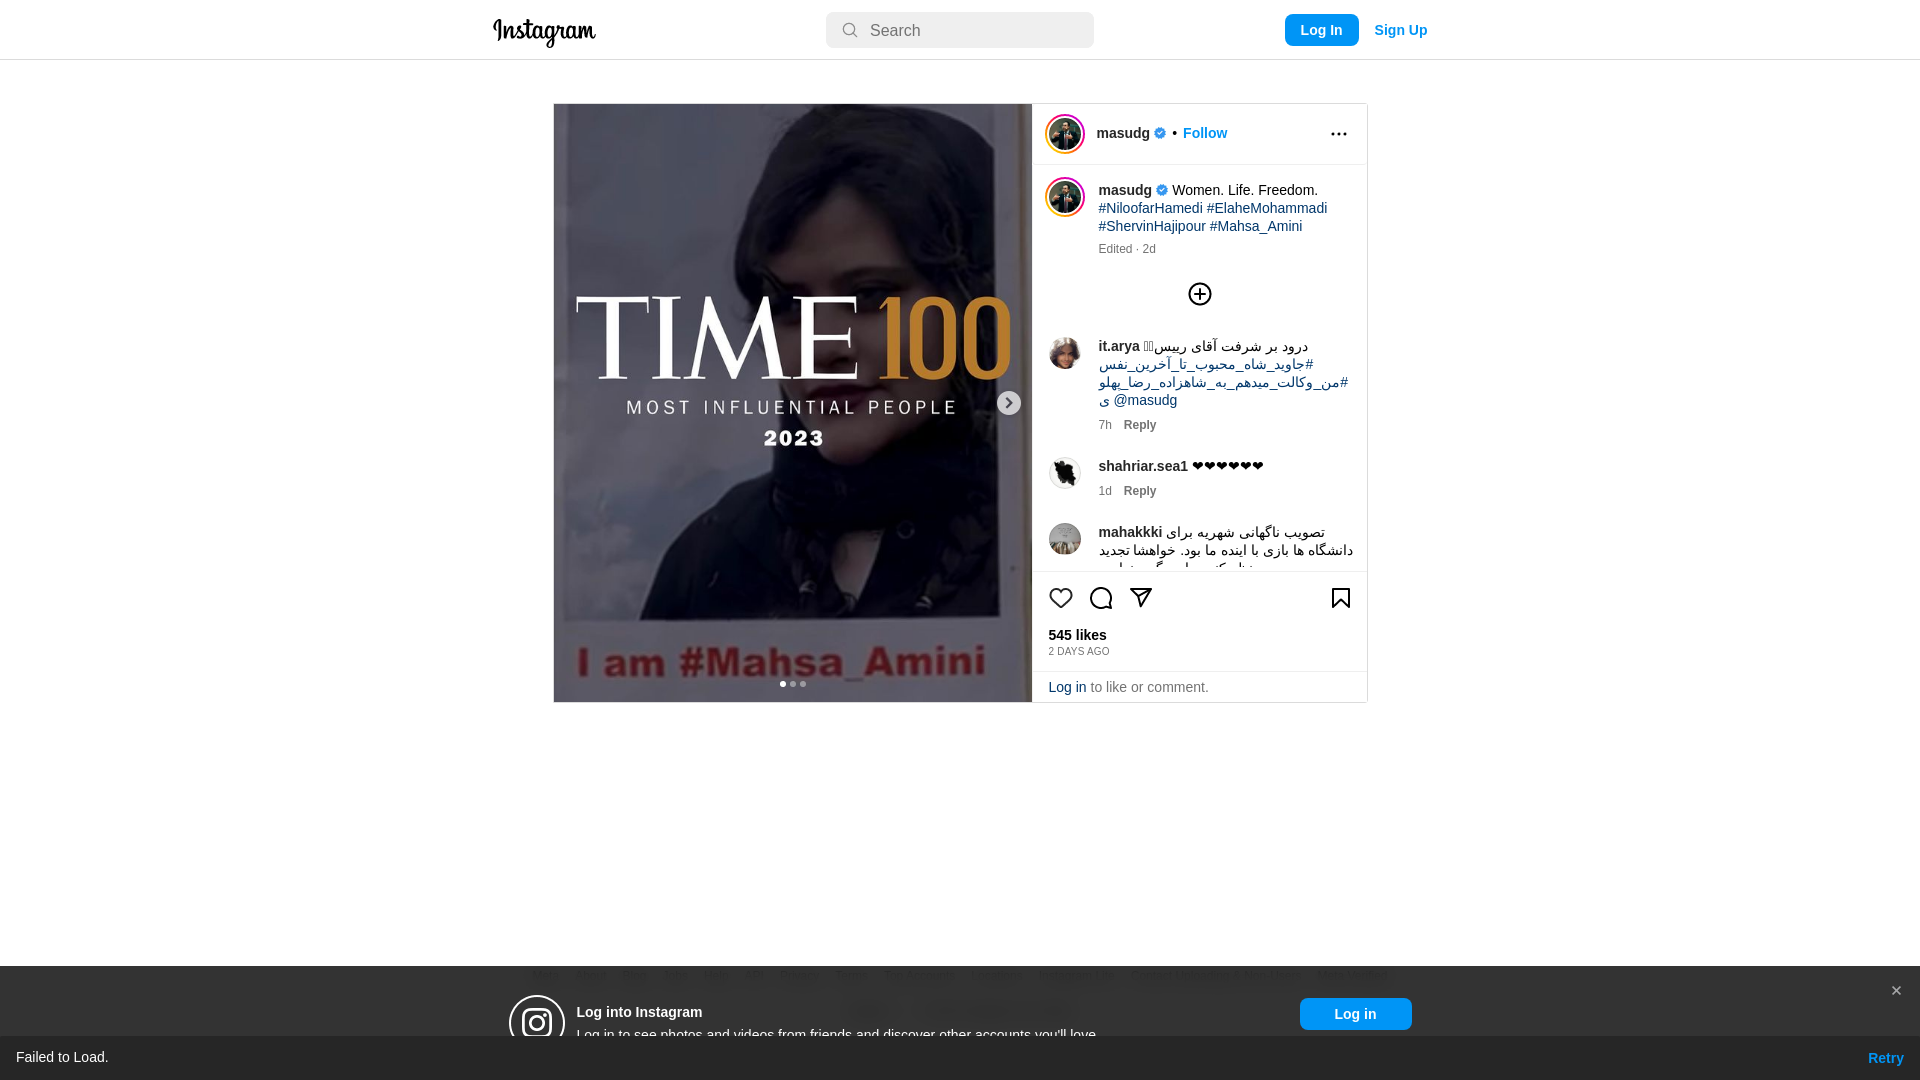Go to next carousel image arrow
The image size is (1920, 1080).
tap(1008, 403)
